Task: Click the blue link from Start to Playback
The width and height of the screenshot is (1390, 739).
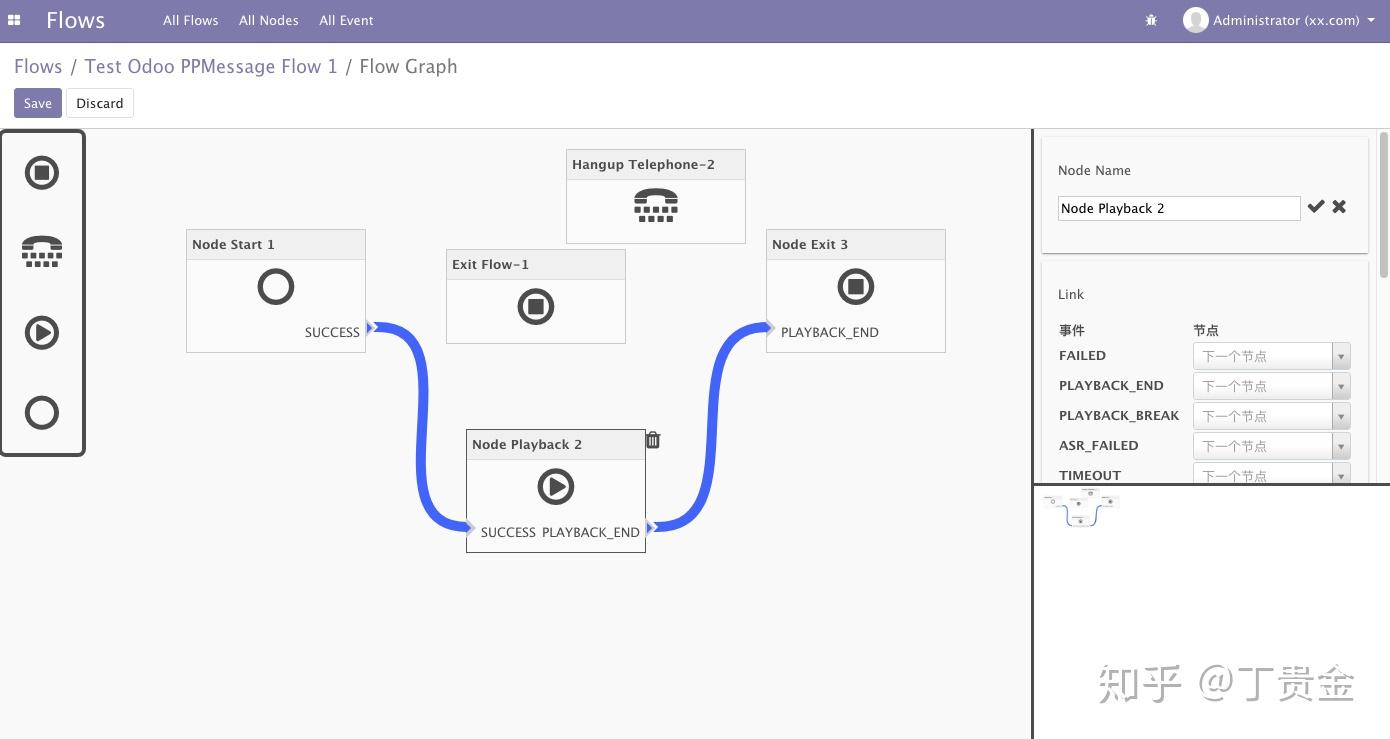Action: 422,430
